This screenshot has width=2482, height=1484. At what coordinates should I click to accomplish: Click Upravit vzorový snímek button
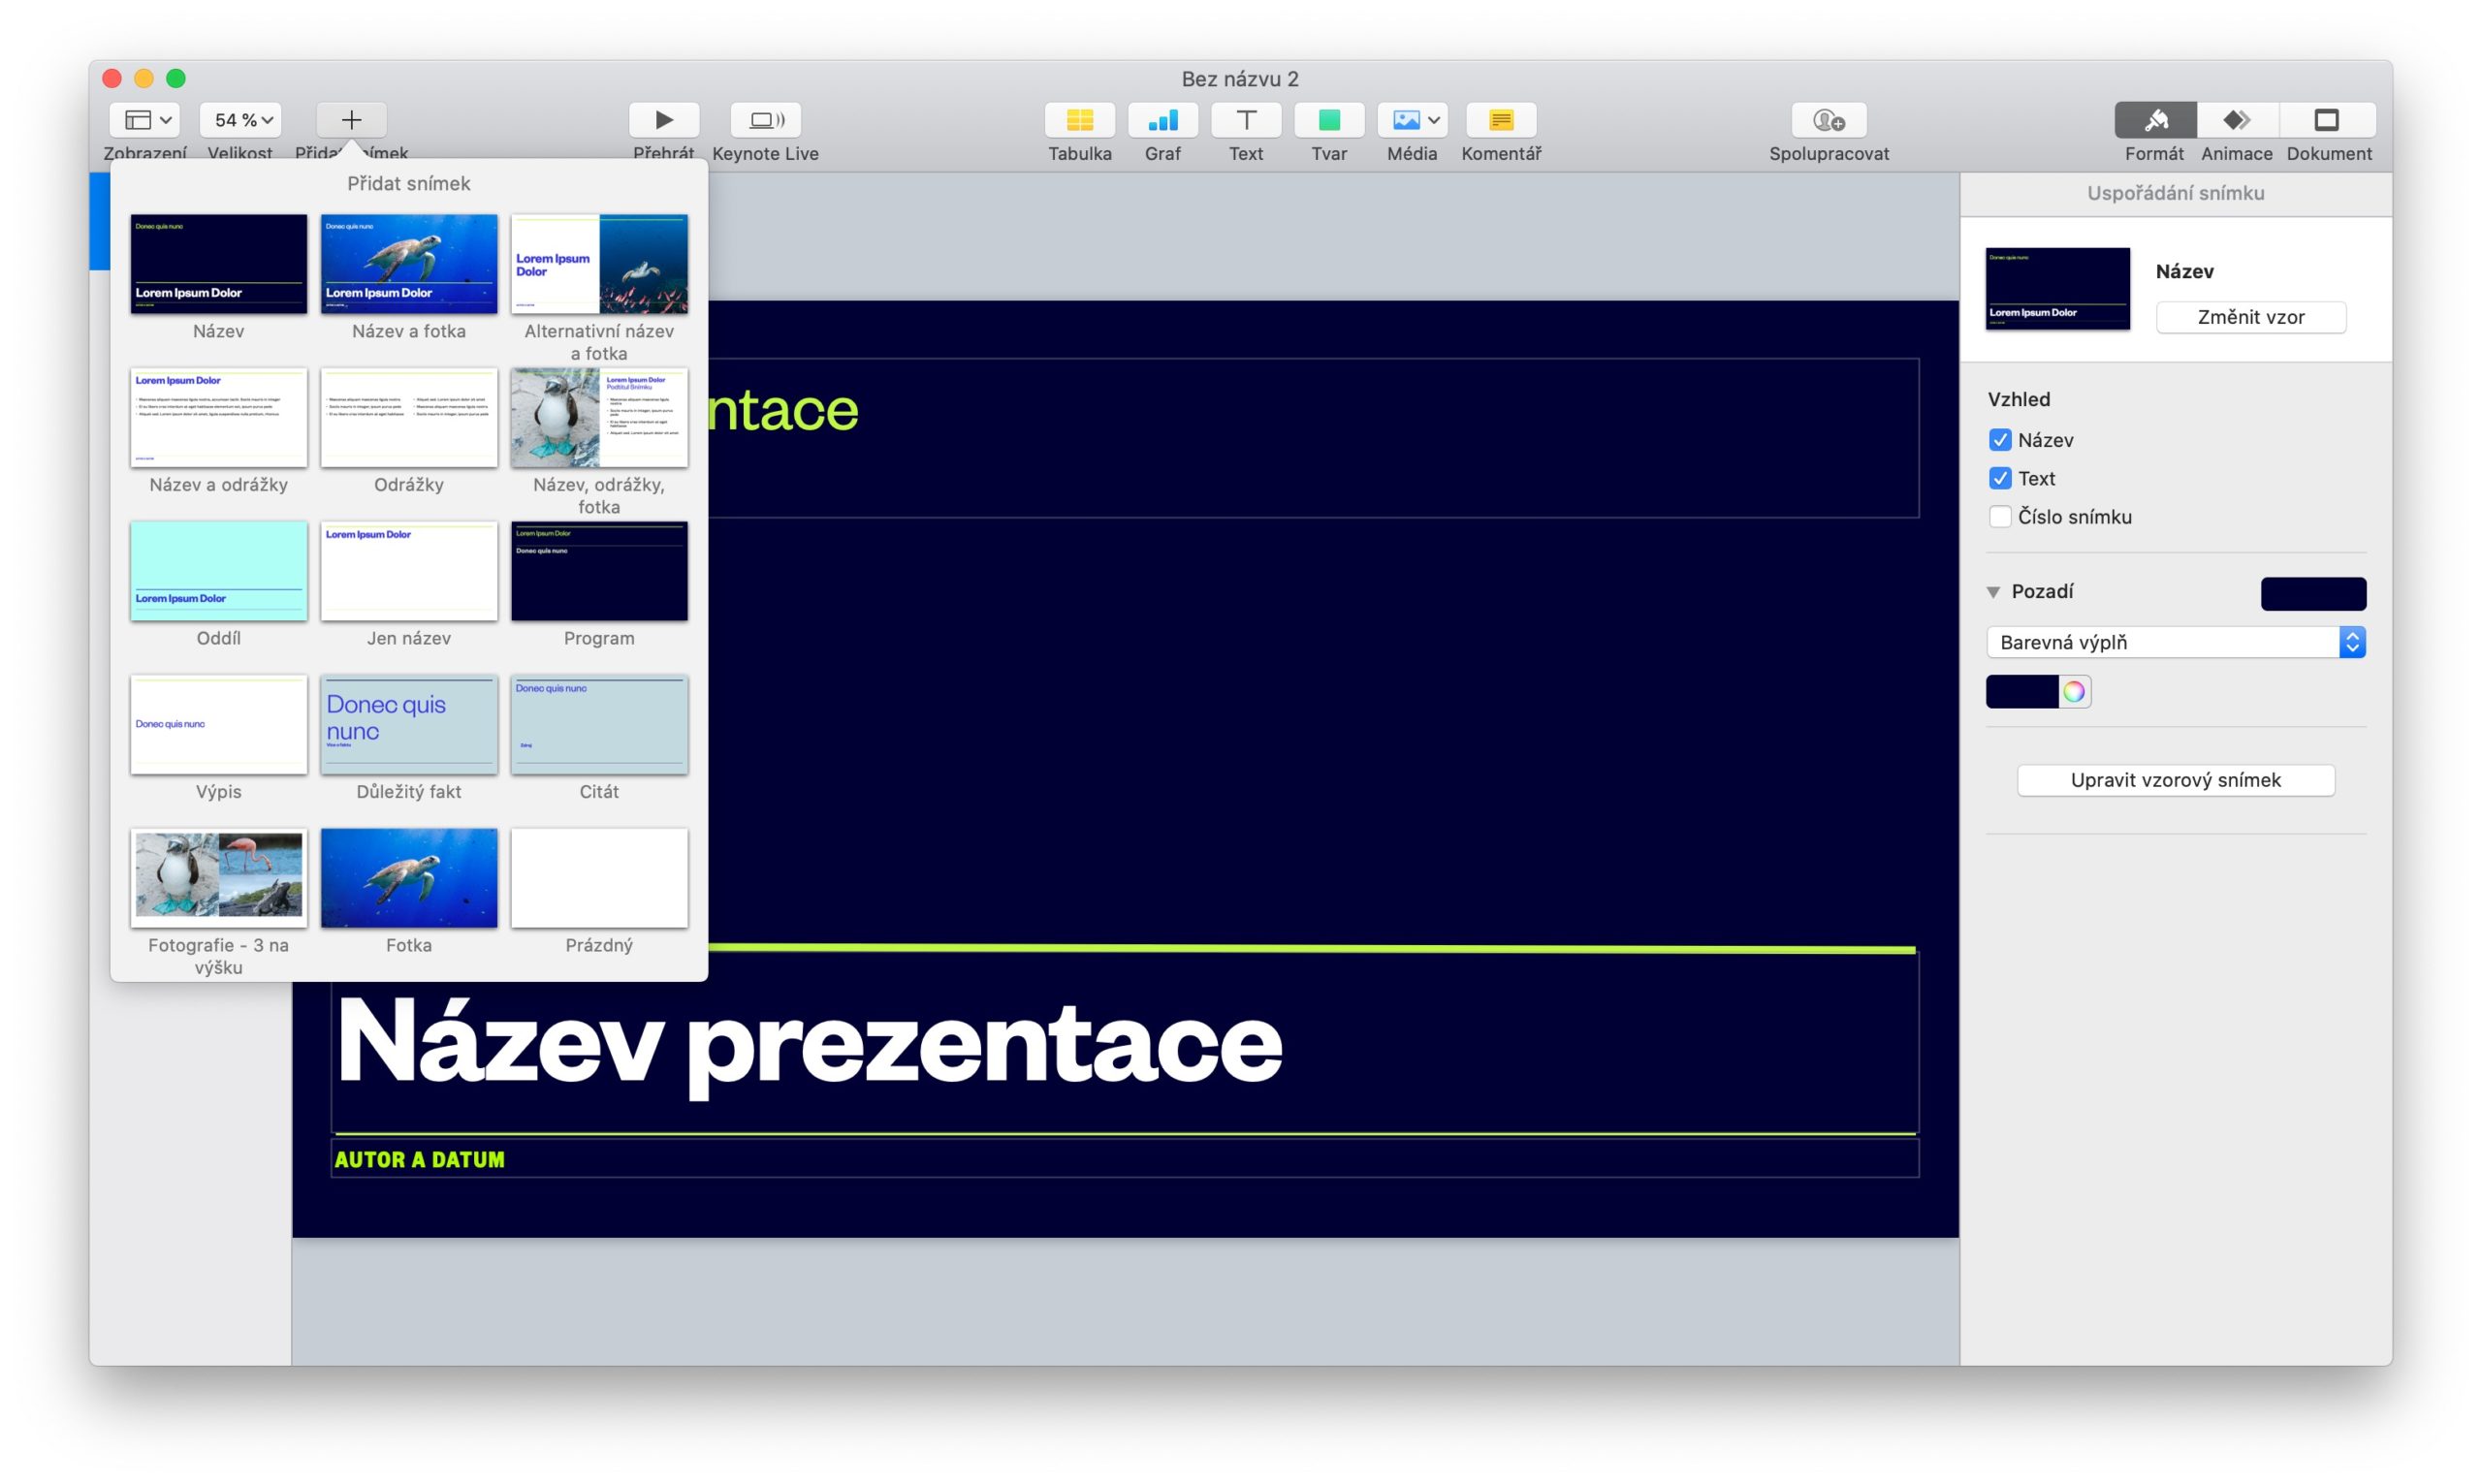pyautogui.click(x=2175, y=780)
